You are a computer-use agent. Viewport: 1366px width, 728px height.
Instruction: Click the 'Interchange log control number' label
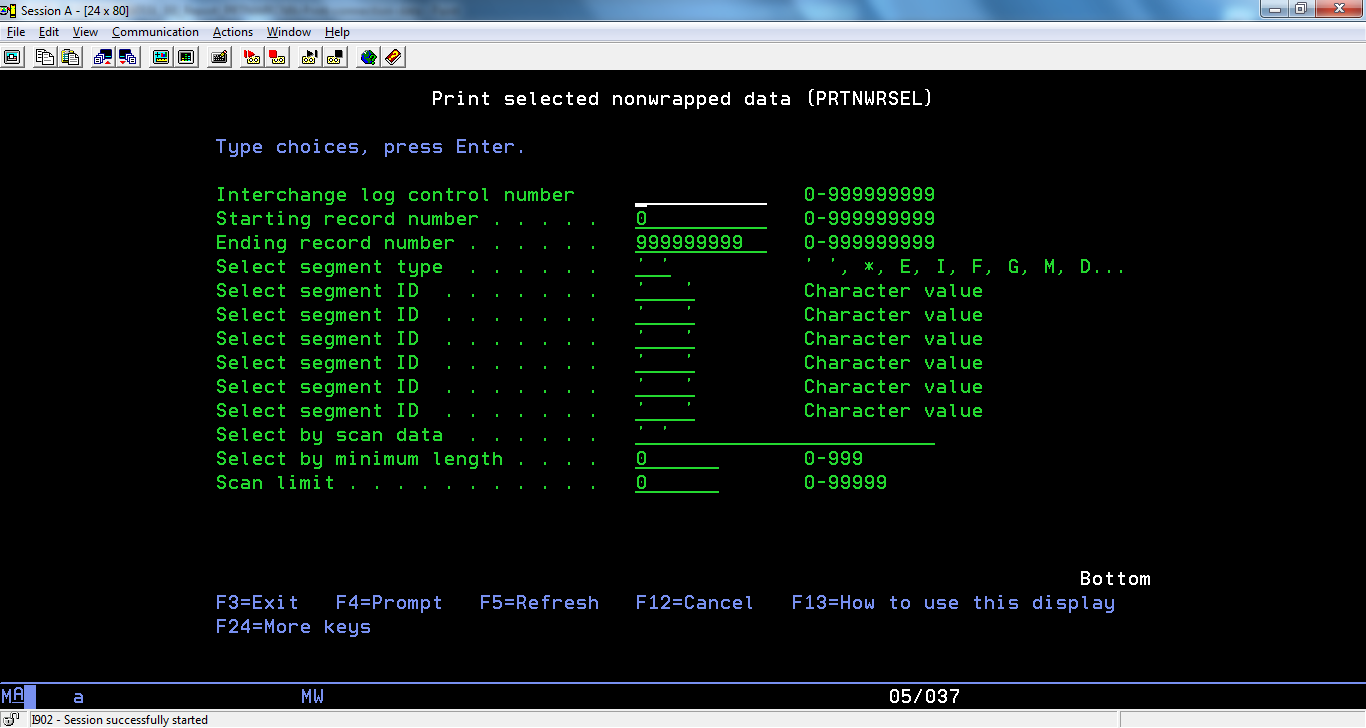[x=395, y=195]
